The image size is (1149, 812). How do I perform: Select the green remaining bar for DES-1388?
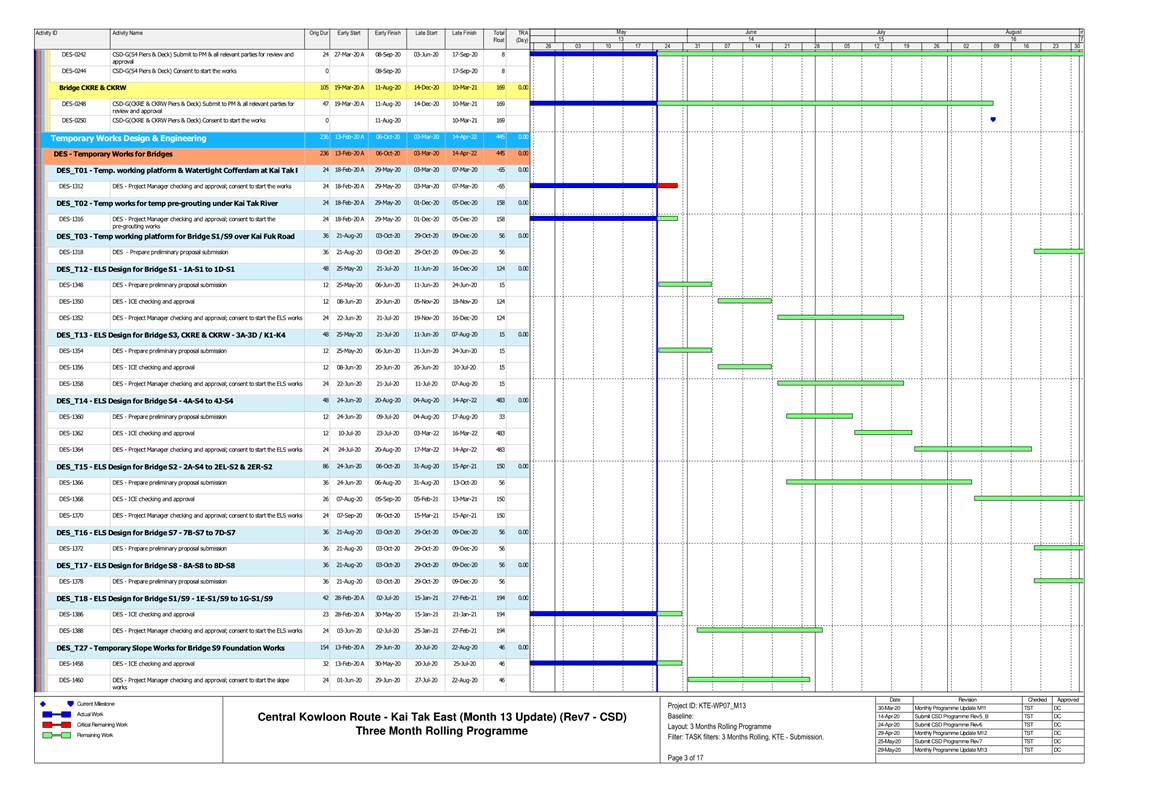coord(759,630)
